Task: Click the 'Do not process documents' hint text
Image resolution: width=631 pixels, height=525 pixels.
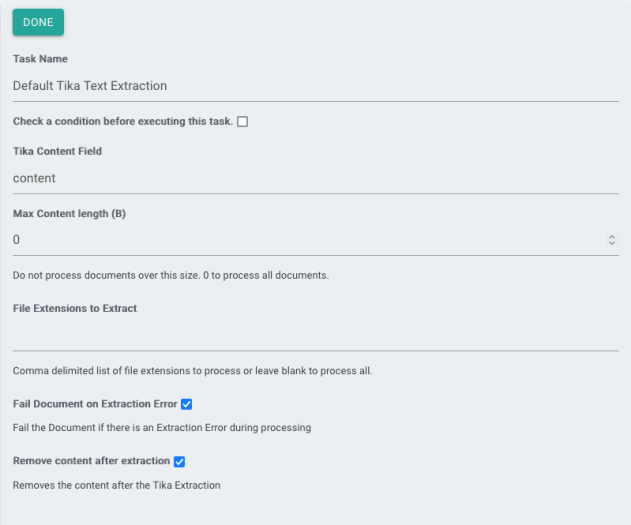Action: point(170,275)
